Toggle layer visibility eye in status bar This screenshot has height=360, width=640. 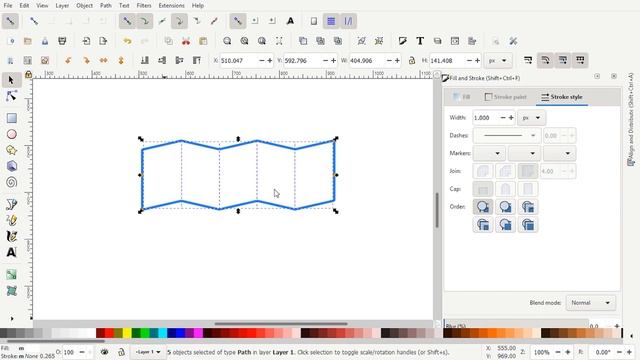[x=104, y=352]
